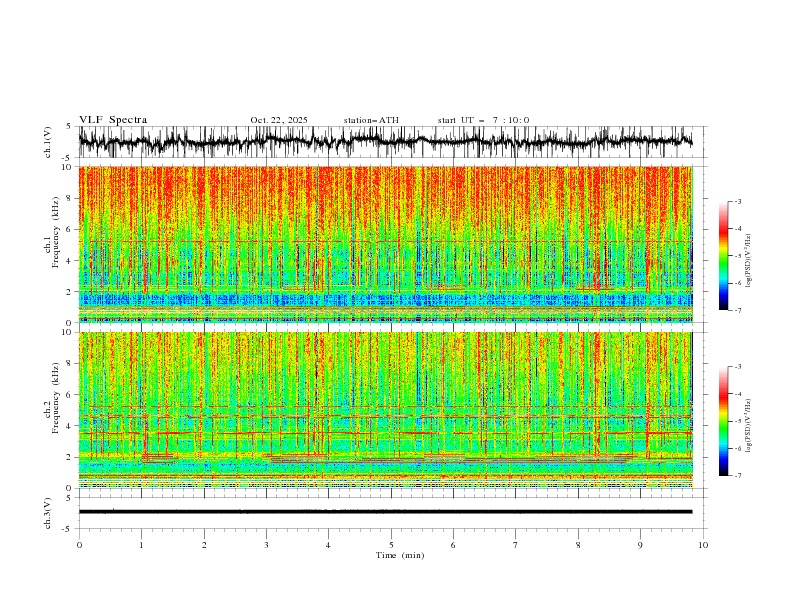Click inside the ch.1 spectrogram panel
792x612 pixels.
385,244
